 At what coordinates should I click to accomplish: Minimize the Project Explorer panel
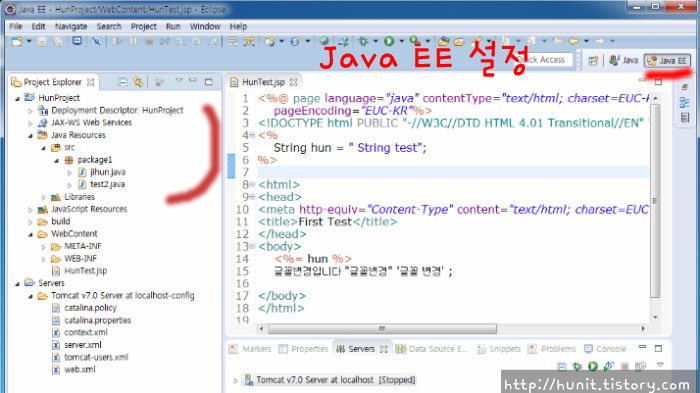(x=193, y=80)
